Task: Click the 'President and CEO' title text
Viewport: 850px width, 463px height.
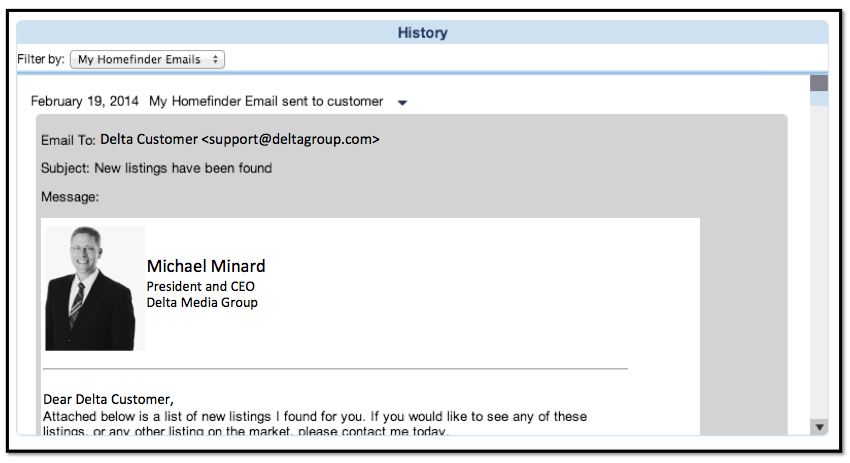Action: (201, 286)
